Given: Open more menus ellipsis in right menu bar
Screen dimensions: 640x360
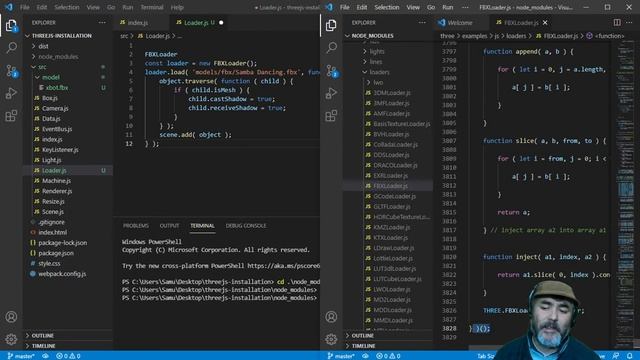Looking at the screenshot, I should click(465, 7).
